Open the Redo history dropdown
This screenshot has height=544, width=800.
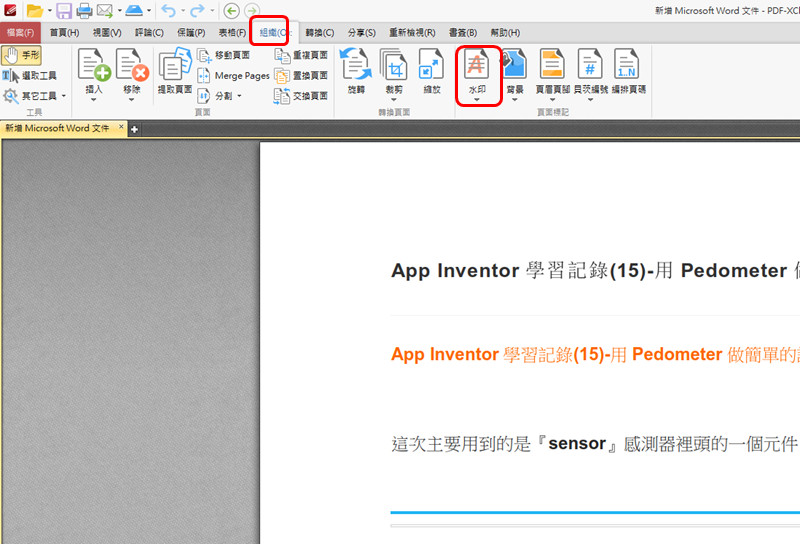tap(212, 11)
